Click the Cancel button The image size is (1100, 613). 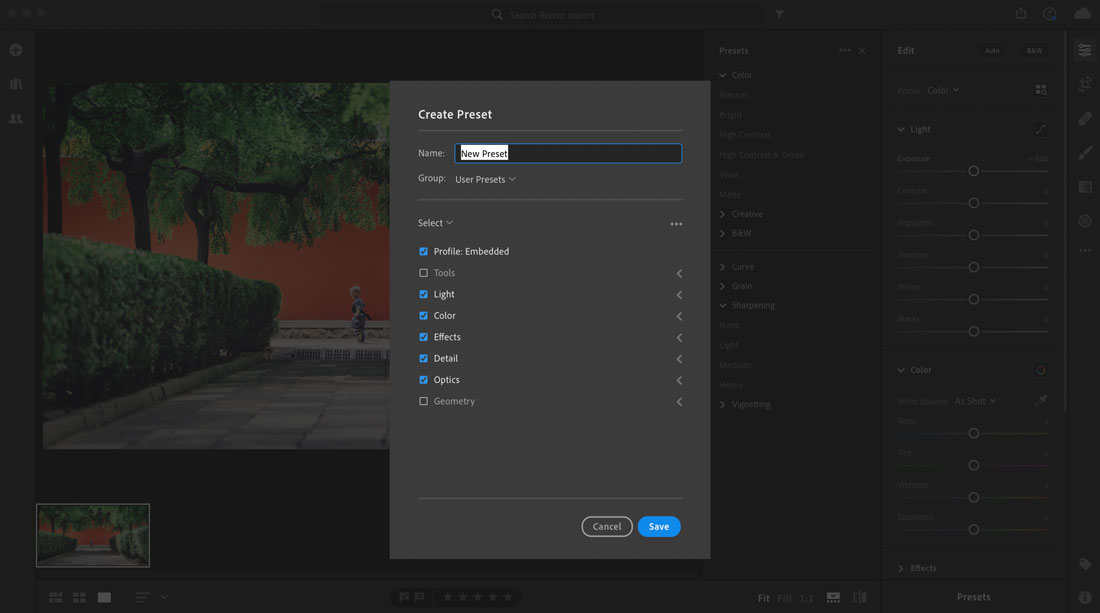tap(607, 527)
